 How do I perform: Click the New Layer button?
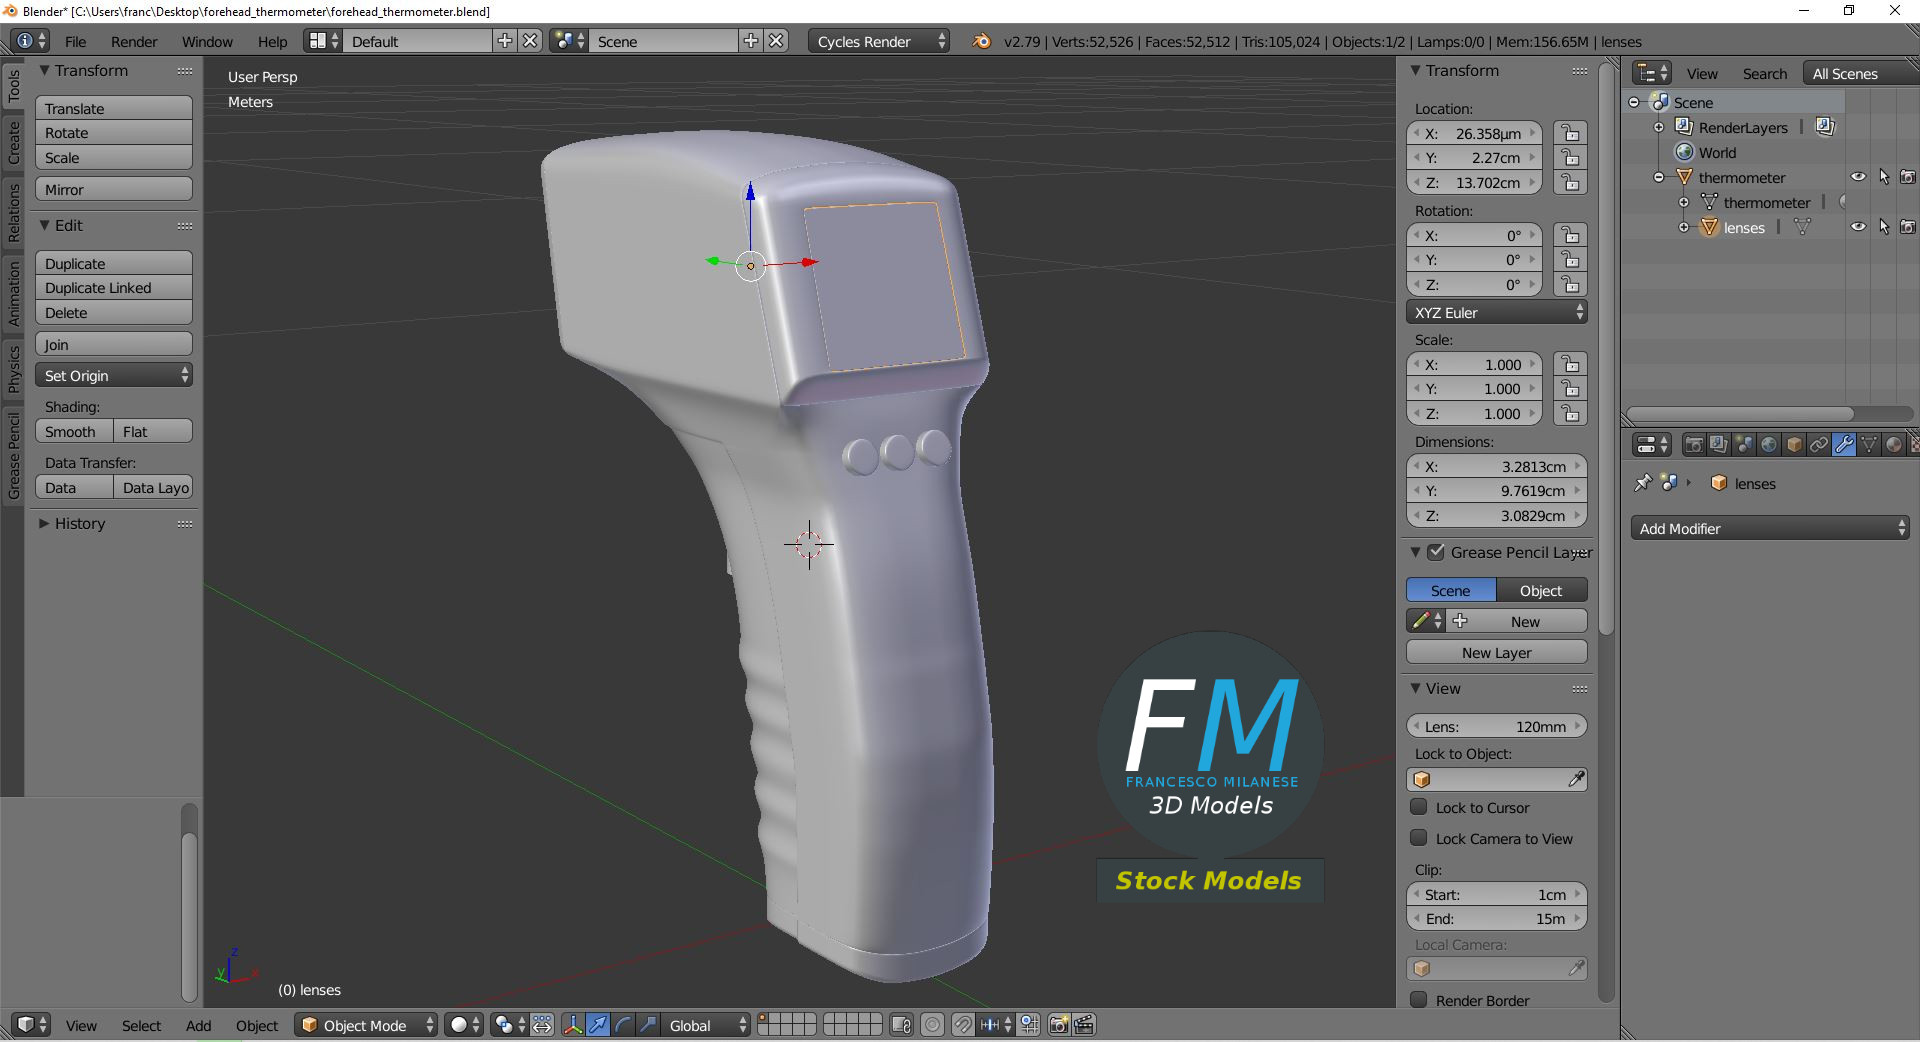1496,652
